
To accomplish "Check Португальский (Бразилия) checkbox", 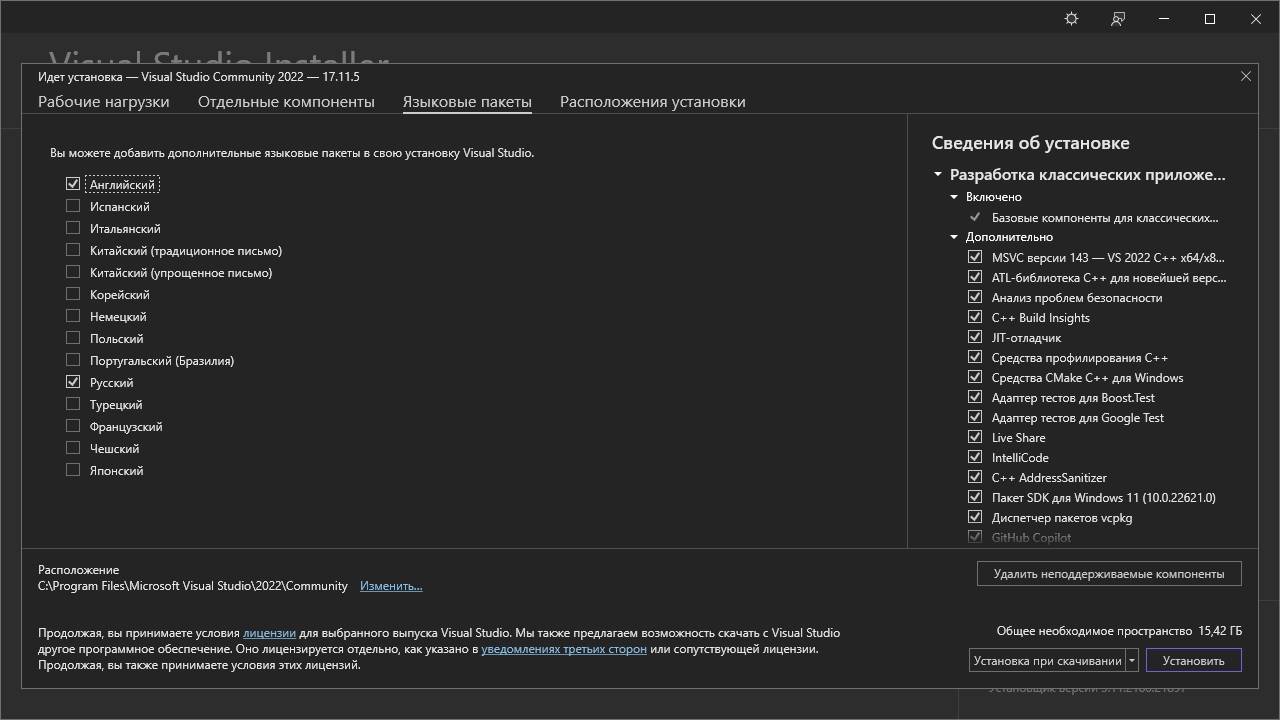I will 73,360.
